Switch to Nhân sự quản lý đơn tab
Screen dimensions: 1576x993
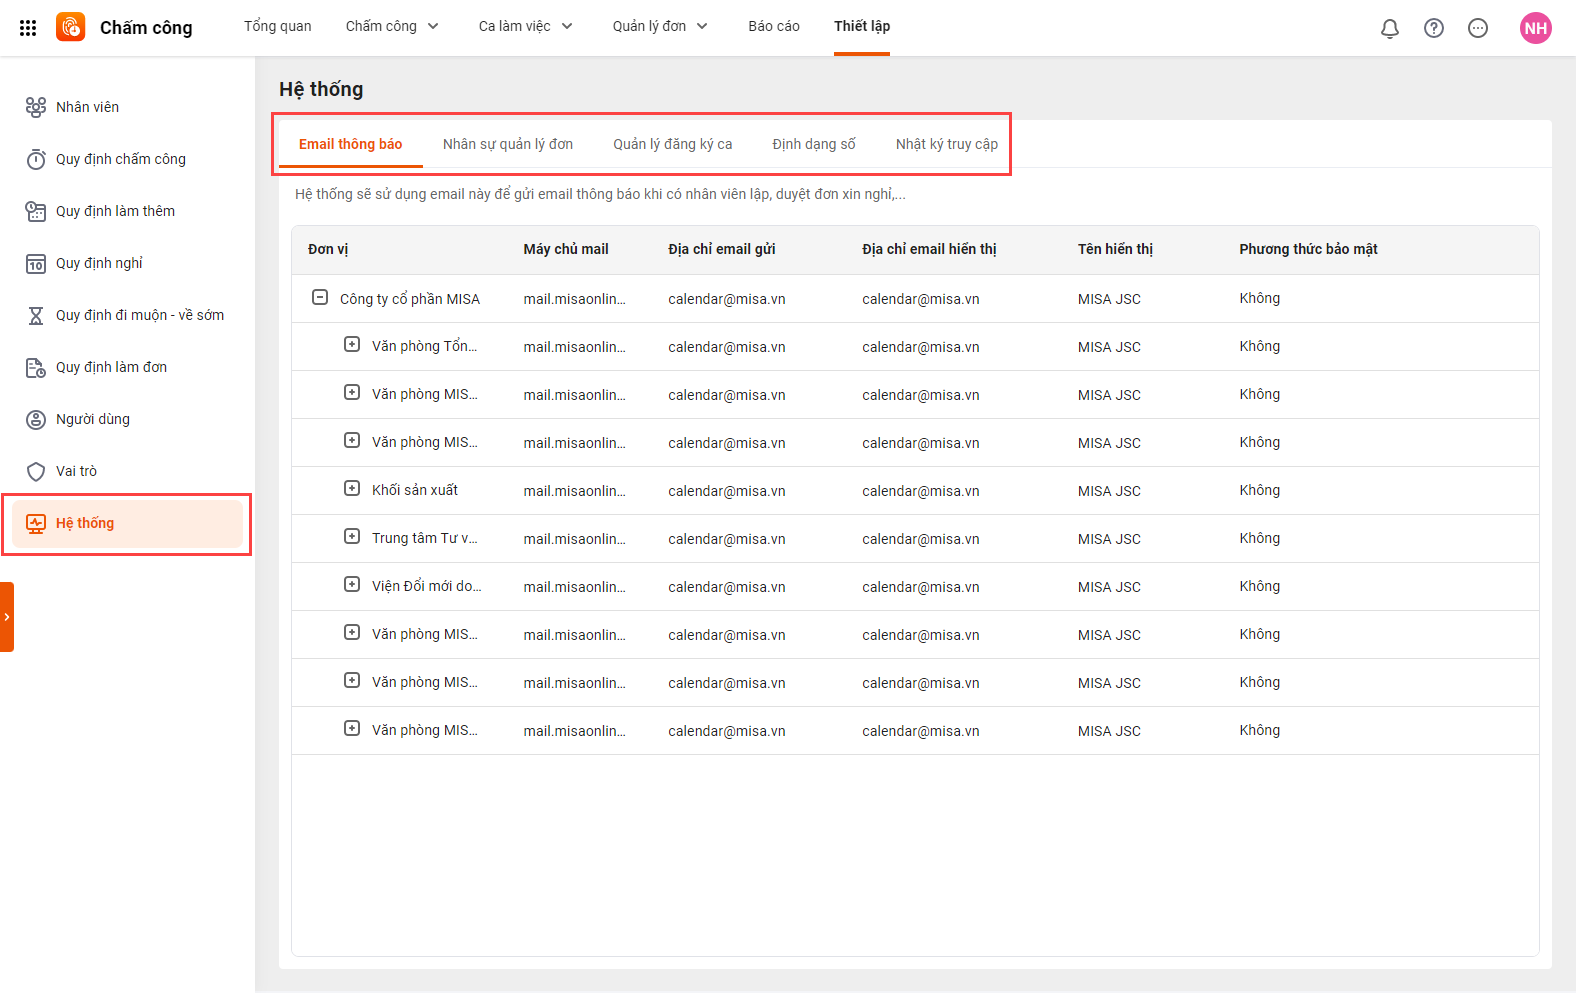pyautogui.click(x=508, y=144)
